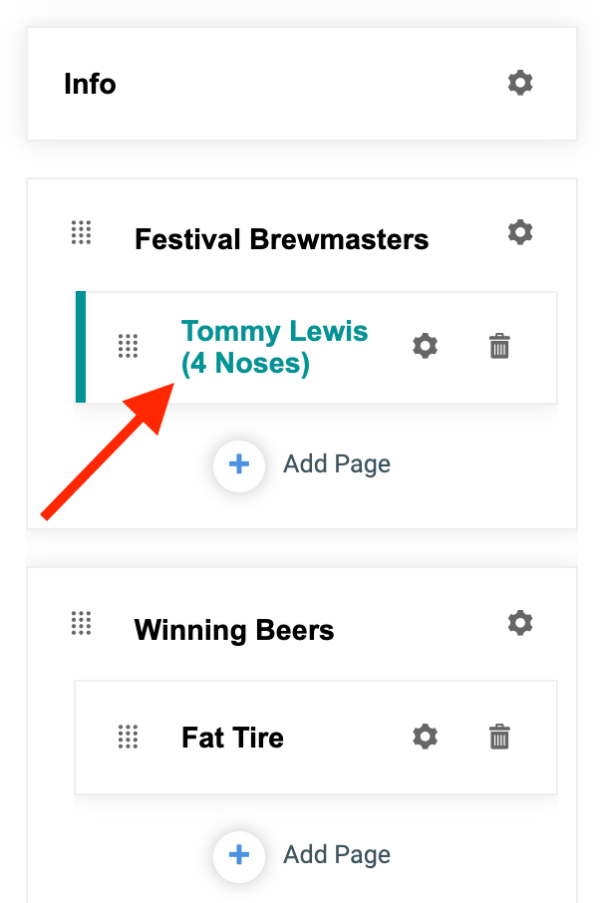The image size is (600, 903).
Task: Open the Tommy Lewis (4 Noses) page
Action: point(275,347)
